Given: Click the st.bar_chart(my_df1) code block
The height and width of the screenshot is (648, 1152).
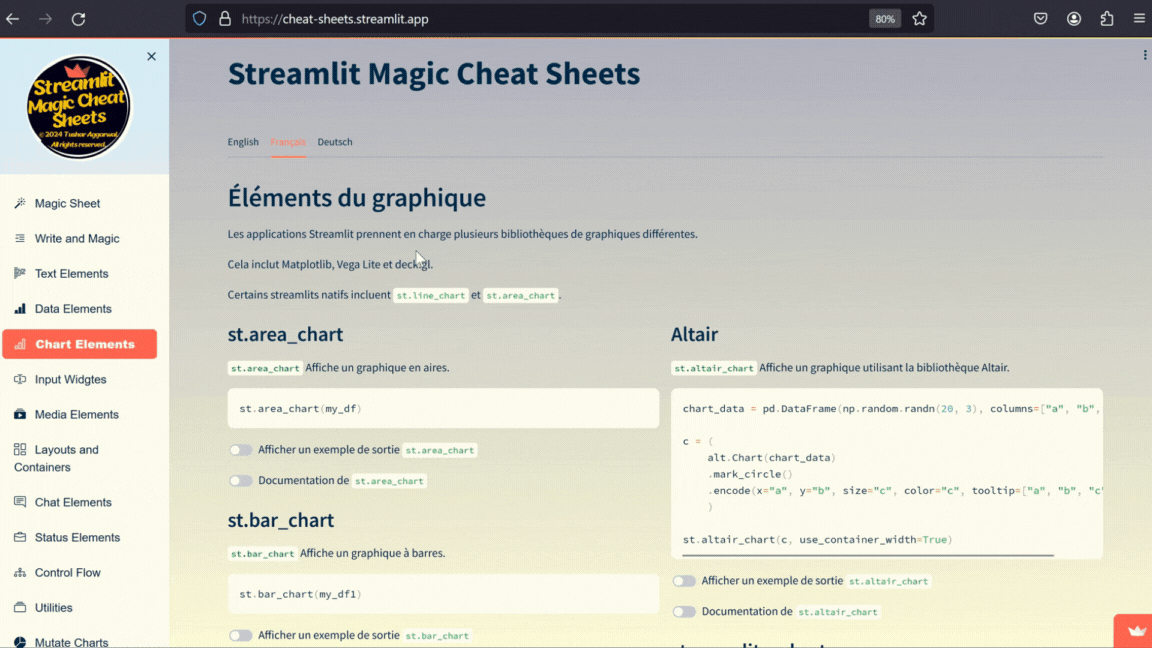Looking at the screenshot, I should pyautogui.click(x=443, y=594).
